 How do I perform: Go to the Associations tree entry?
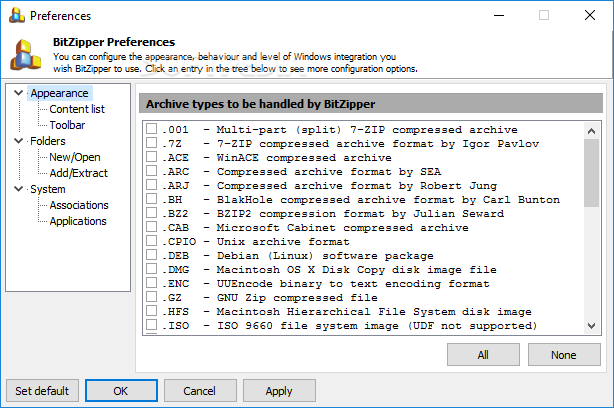click(x=79, y=205)
